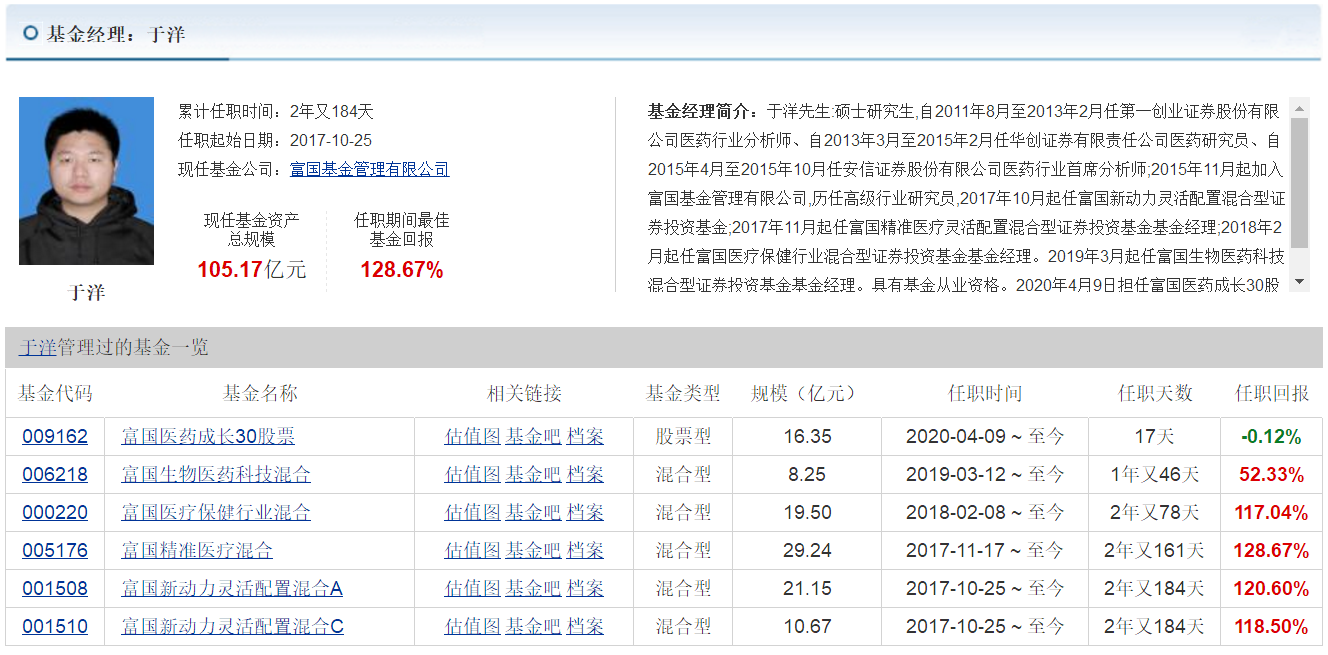Click the 基金代码 column header
The image size is (1328, 655).
55,394
